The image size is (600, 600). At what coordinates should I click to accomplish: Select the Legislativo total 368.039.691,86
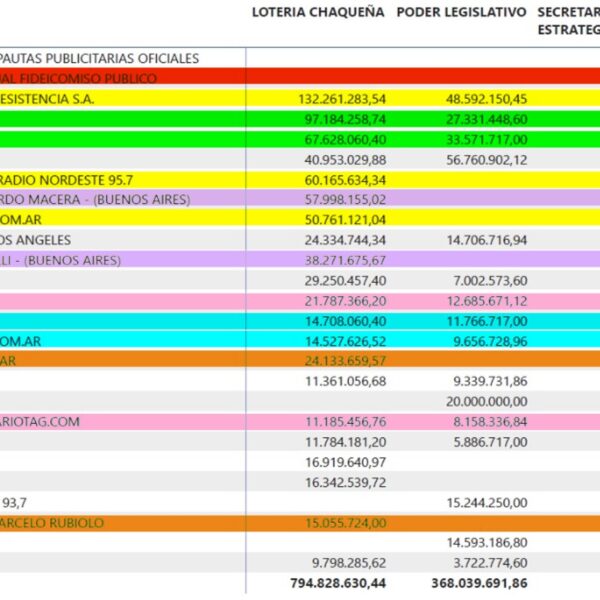pyautogui.click(x=479, y=583)
